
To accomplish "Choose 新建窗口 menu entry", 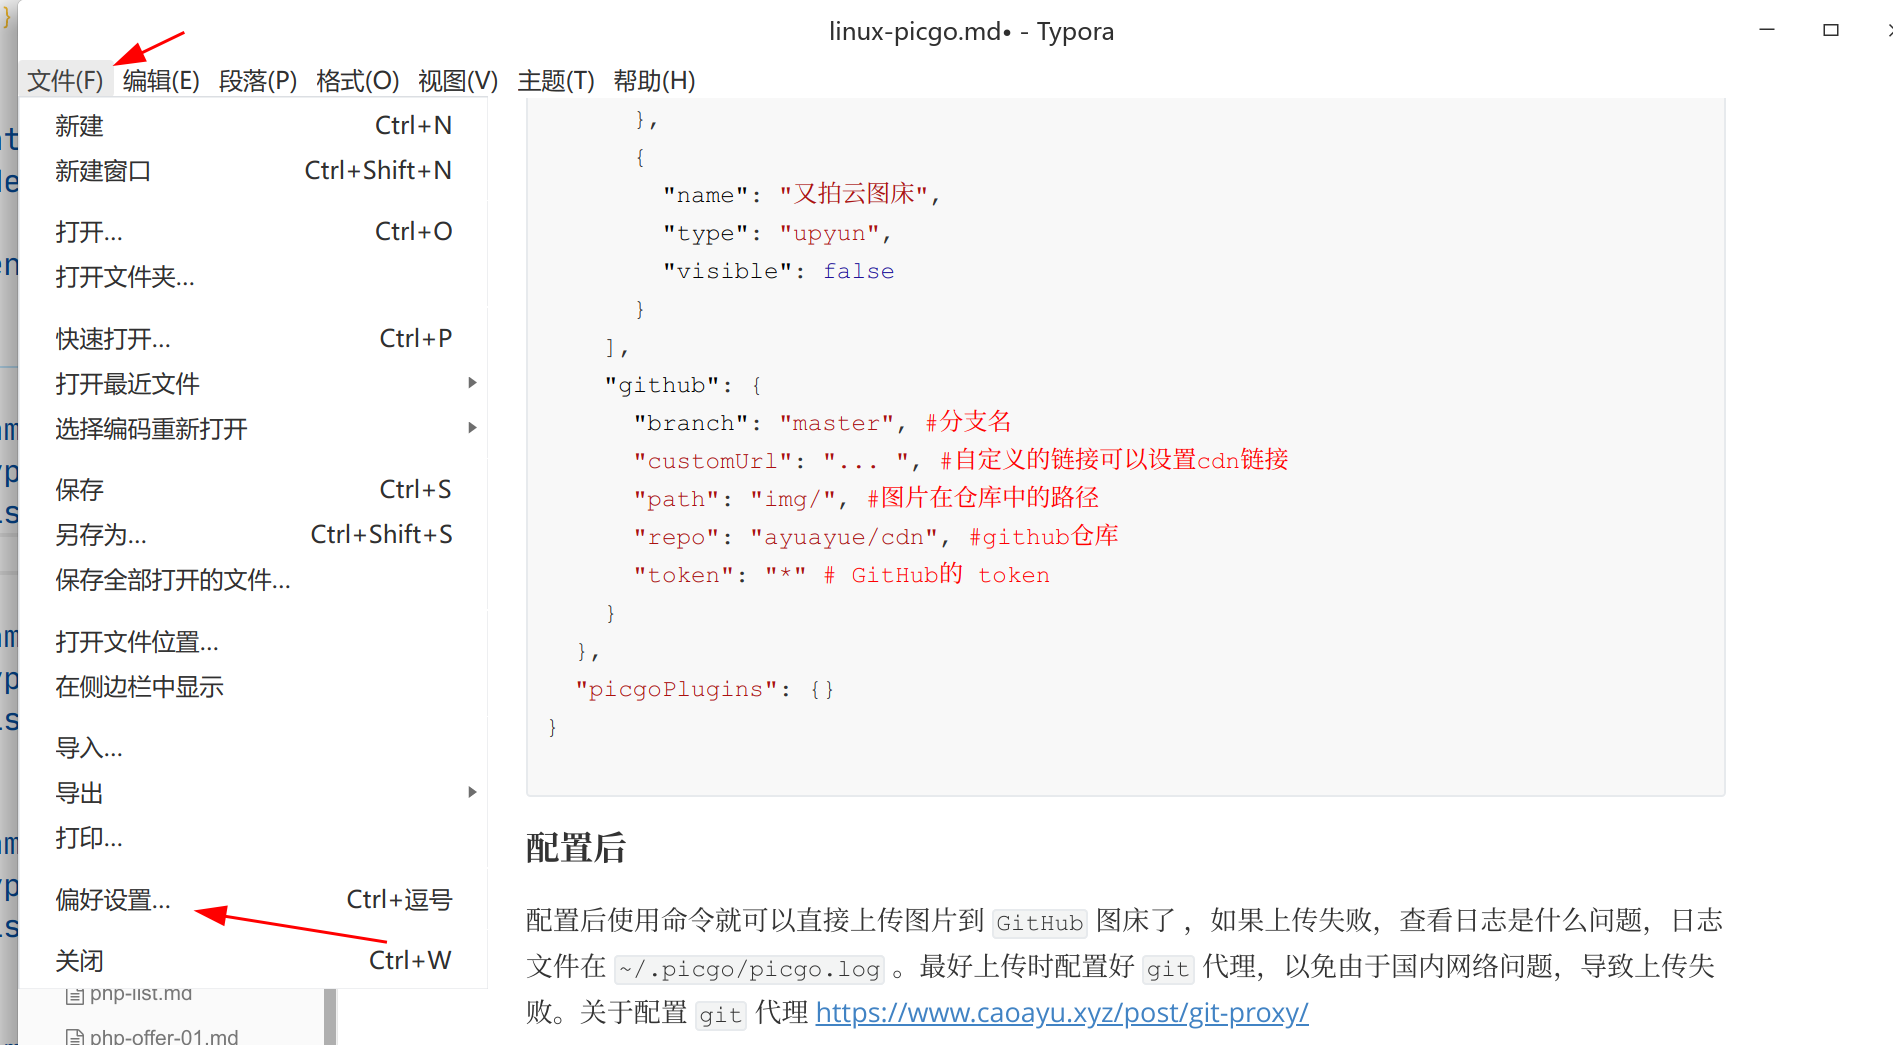I will coord(253,171).
